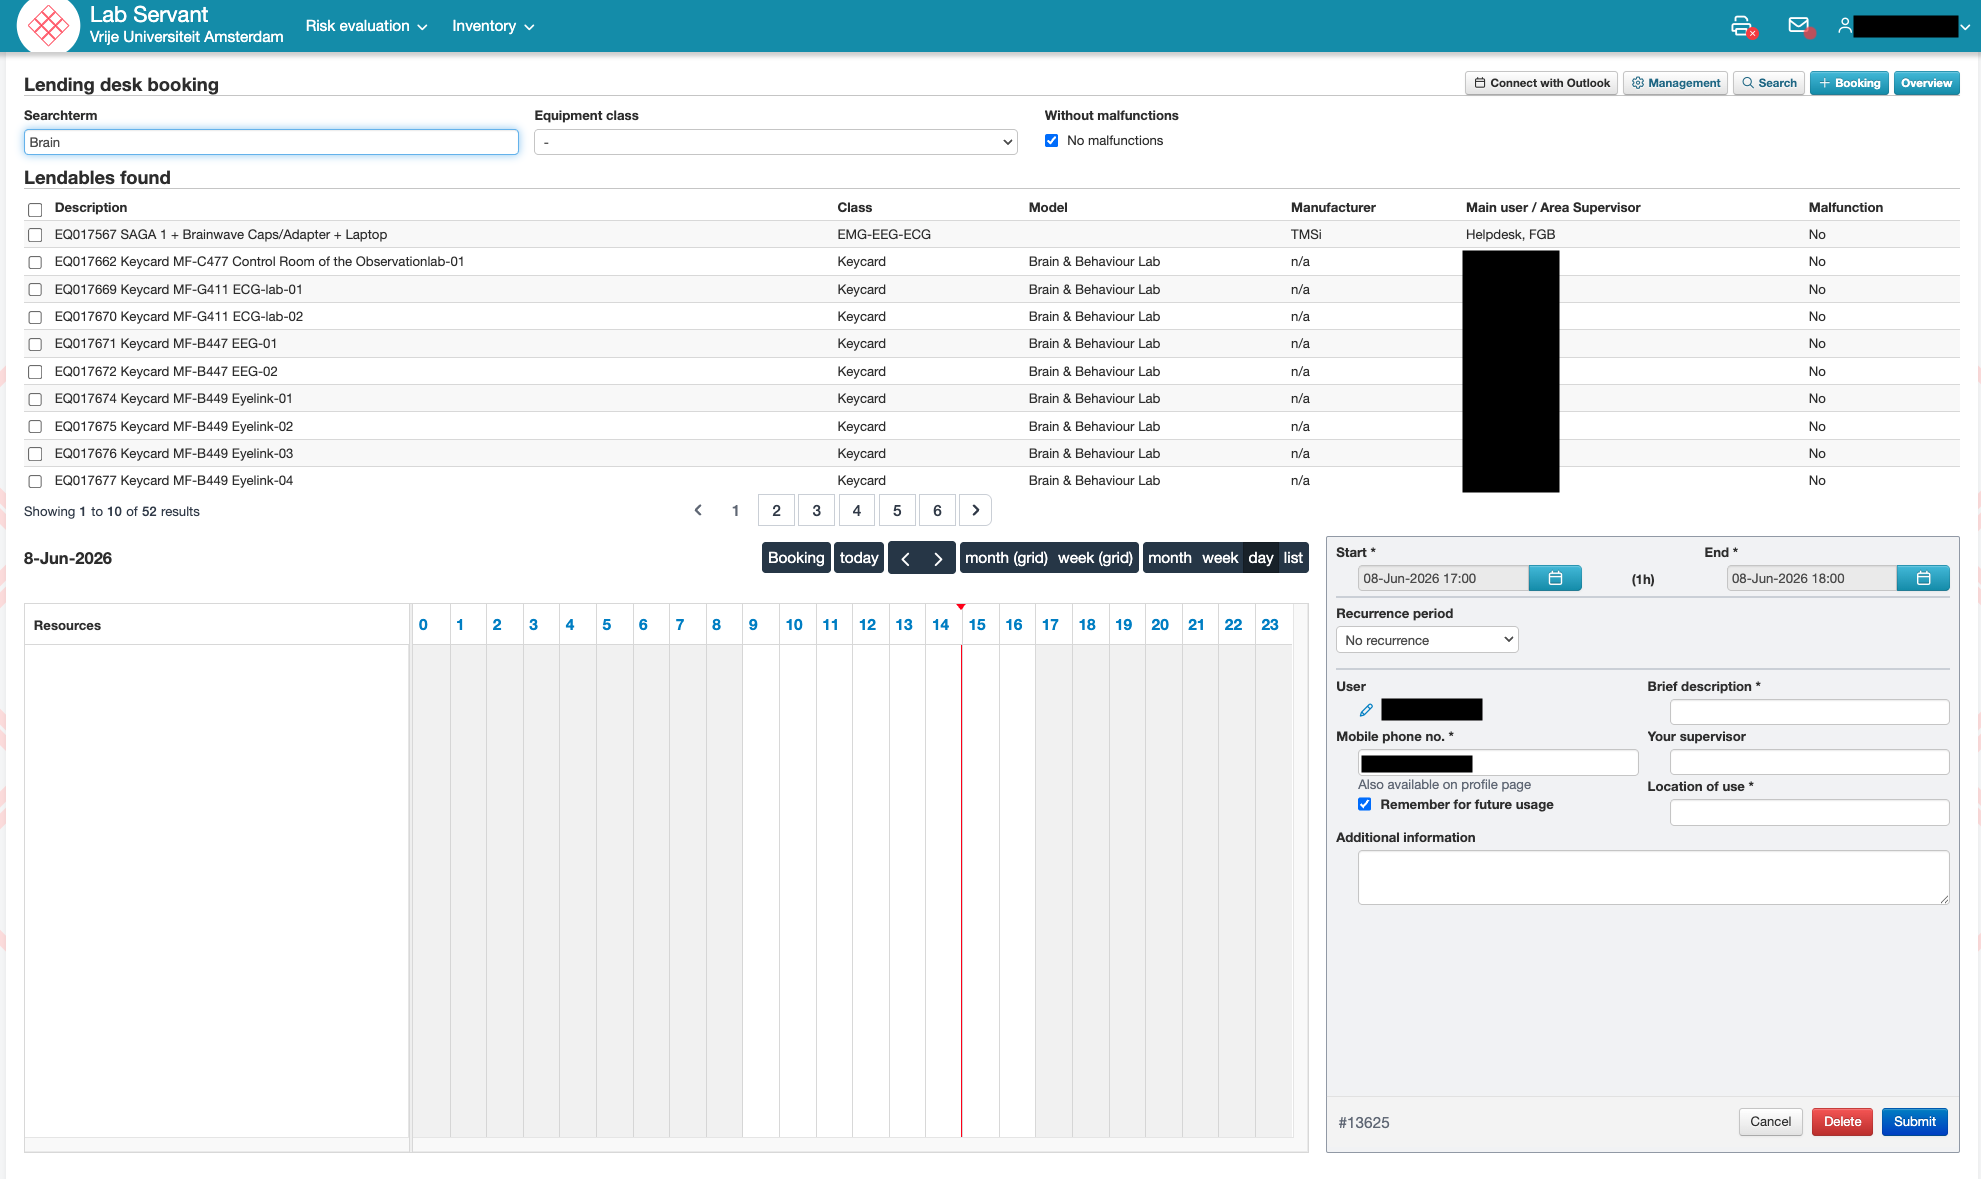Go to next results page arrow
The height and width of the screenshot is (1179, 1981).
[975, 510]
